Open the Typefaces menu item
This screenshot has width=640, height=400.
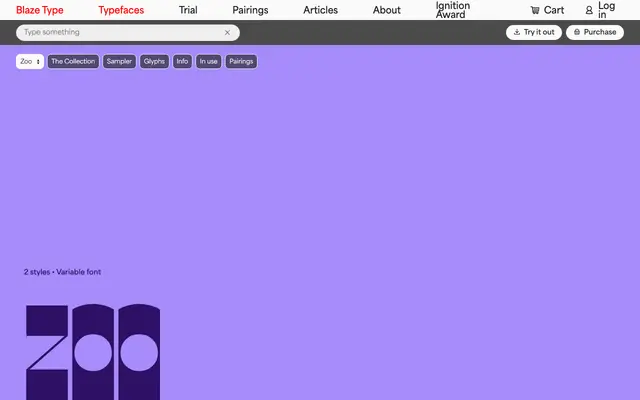click(x=121, y=10)
